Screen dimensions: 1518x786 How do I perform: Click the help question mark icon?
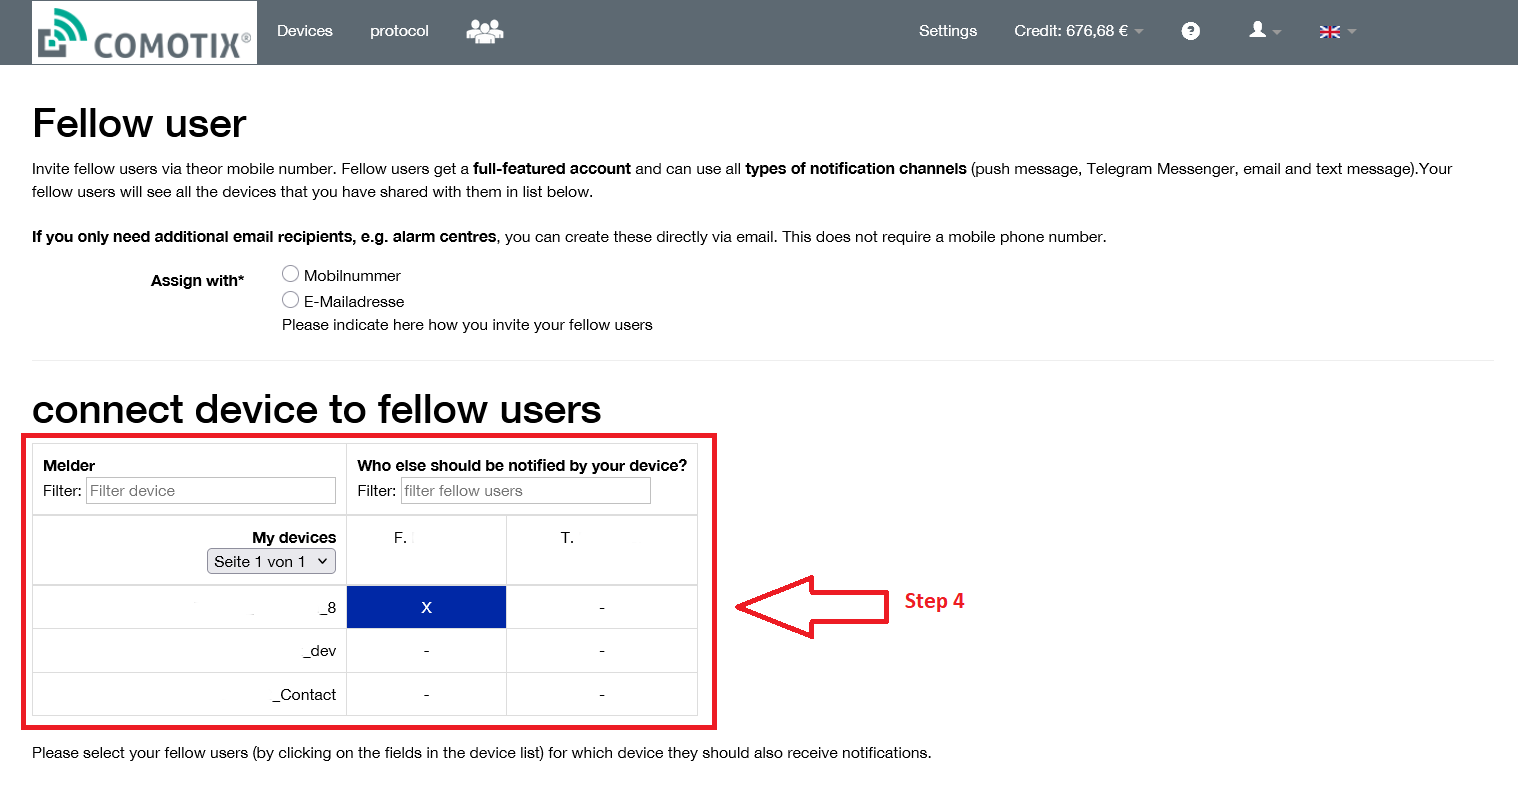click(x=1190, y=31)
